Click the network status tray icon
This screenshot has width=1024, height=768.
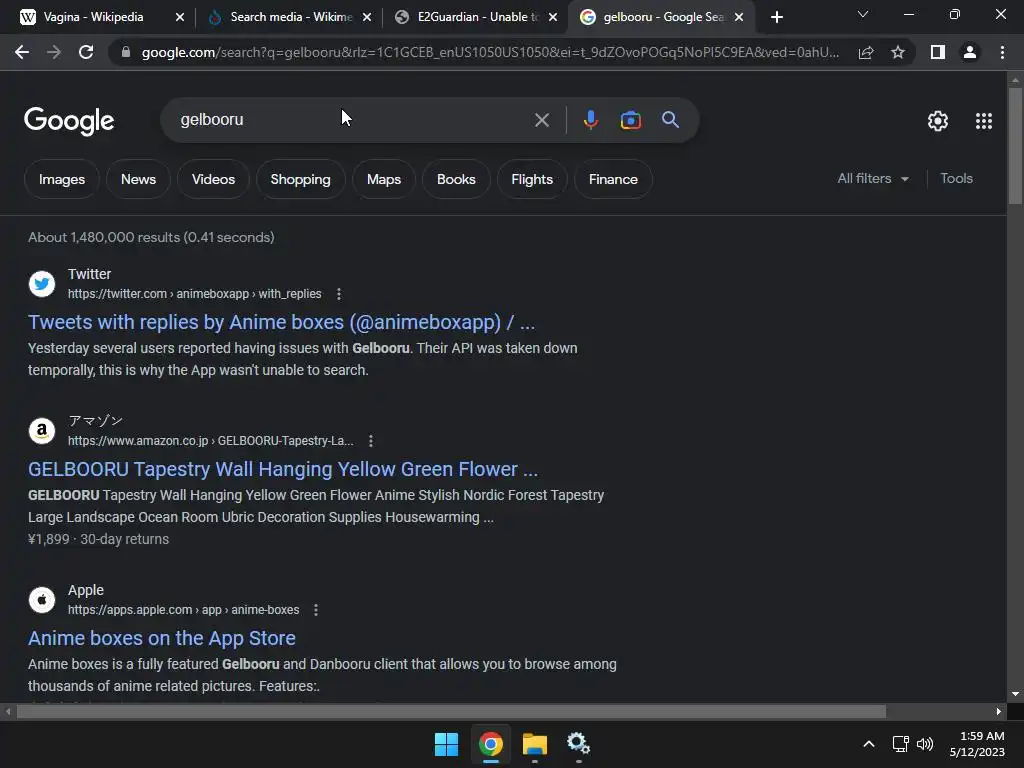tap(901, 744)
